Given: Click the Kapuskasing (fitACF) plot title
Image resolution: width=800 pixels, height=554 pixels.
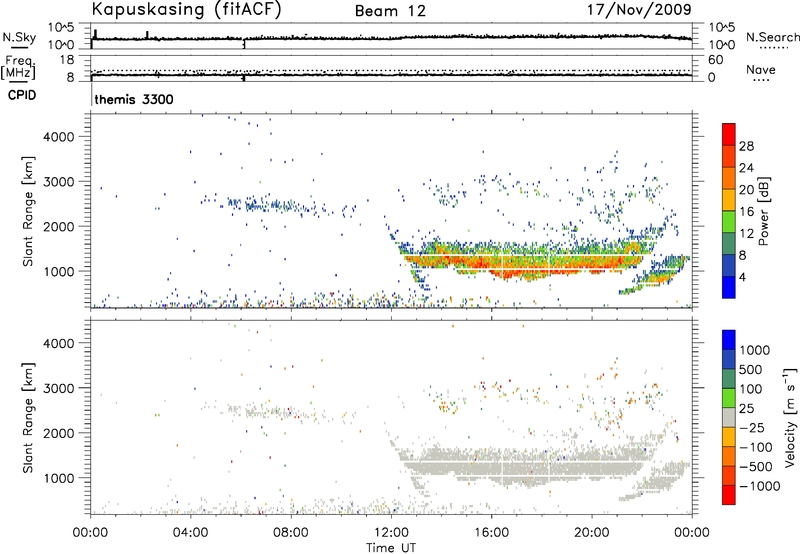Looking at the screenshot, I should (x=186, y=9).
